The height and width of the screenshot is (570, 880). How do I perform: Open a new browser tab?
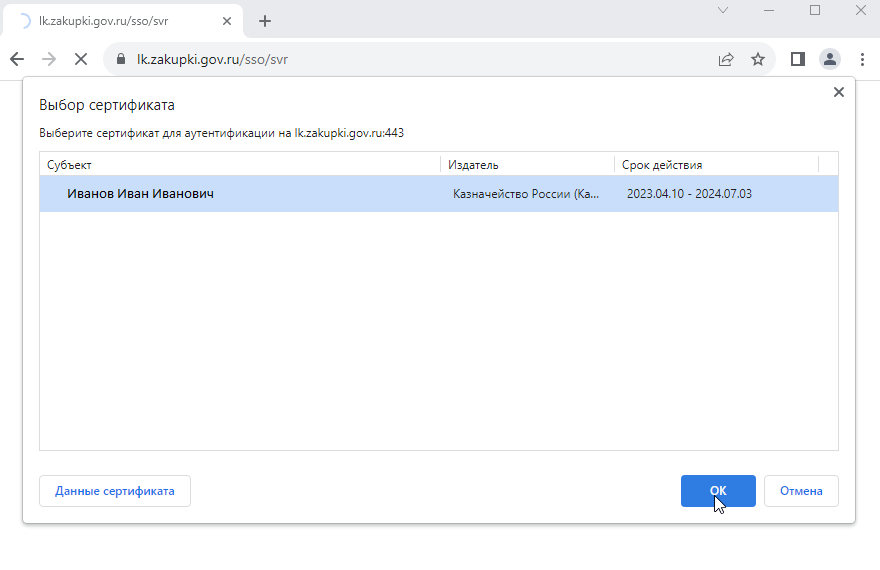tap(265, 21)
